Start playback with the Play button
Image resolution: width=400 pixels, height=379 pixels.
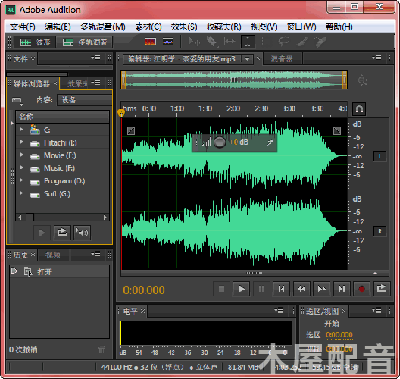[x=242, y=289]
